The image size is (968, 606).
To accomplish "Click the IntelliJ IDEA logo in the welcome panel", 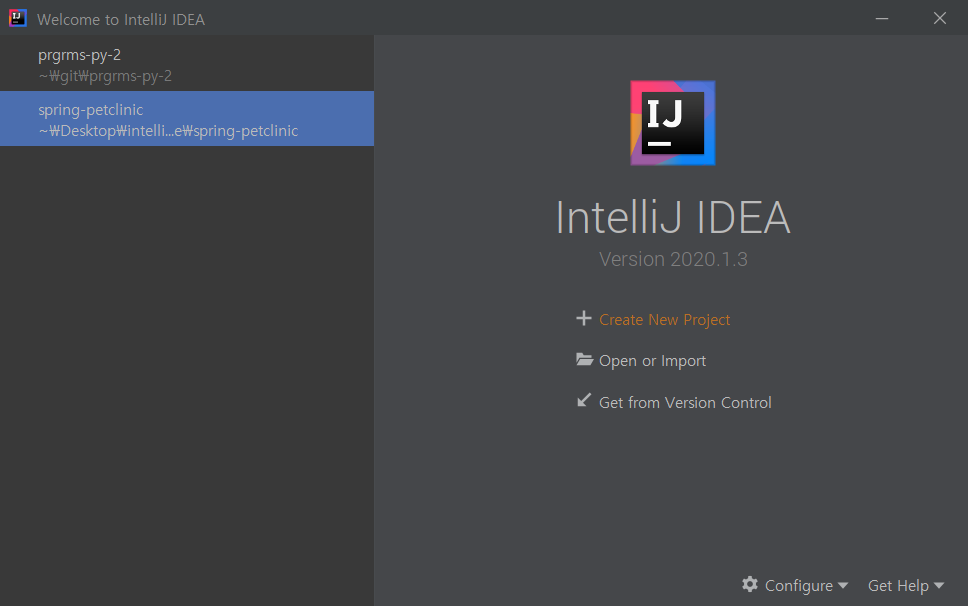I will tap(672, 123).
